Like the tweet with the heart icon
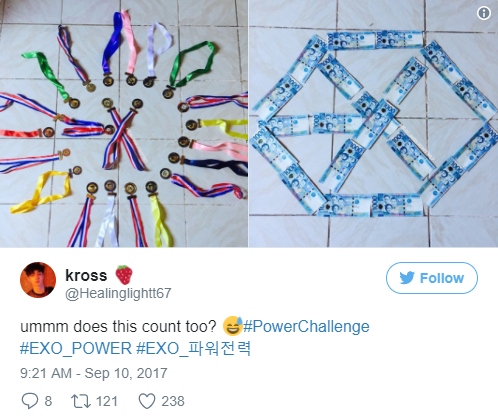 (147, 401)
